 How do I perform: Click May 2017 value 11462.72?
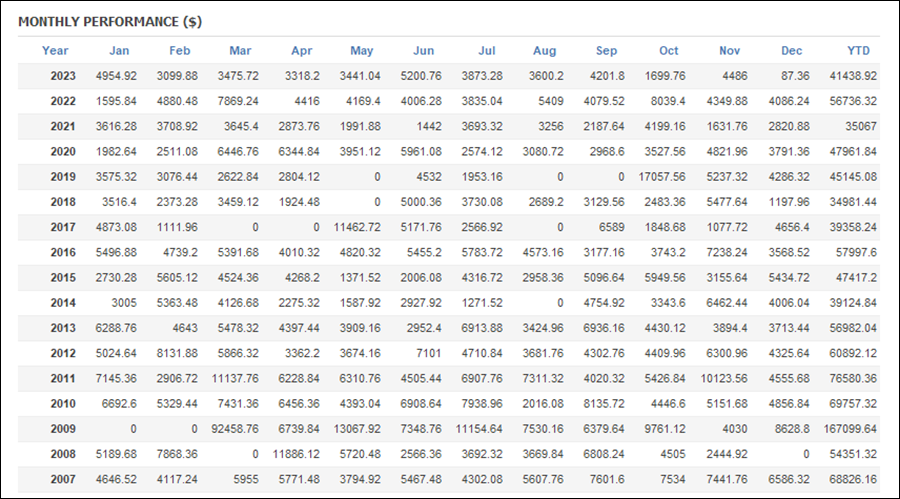click(x=357, y=227)
